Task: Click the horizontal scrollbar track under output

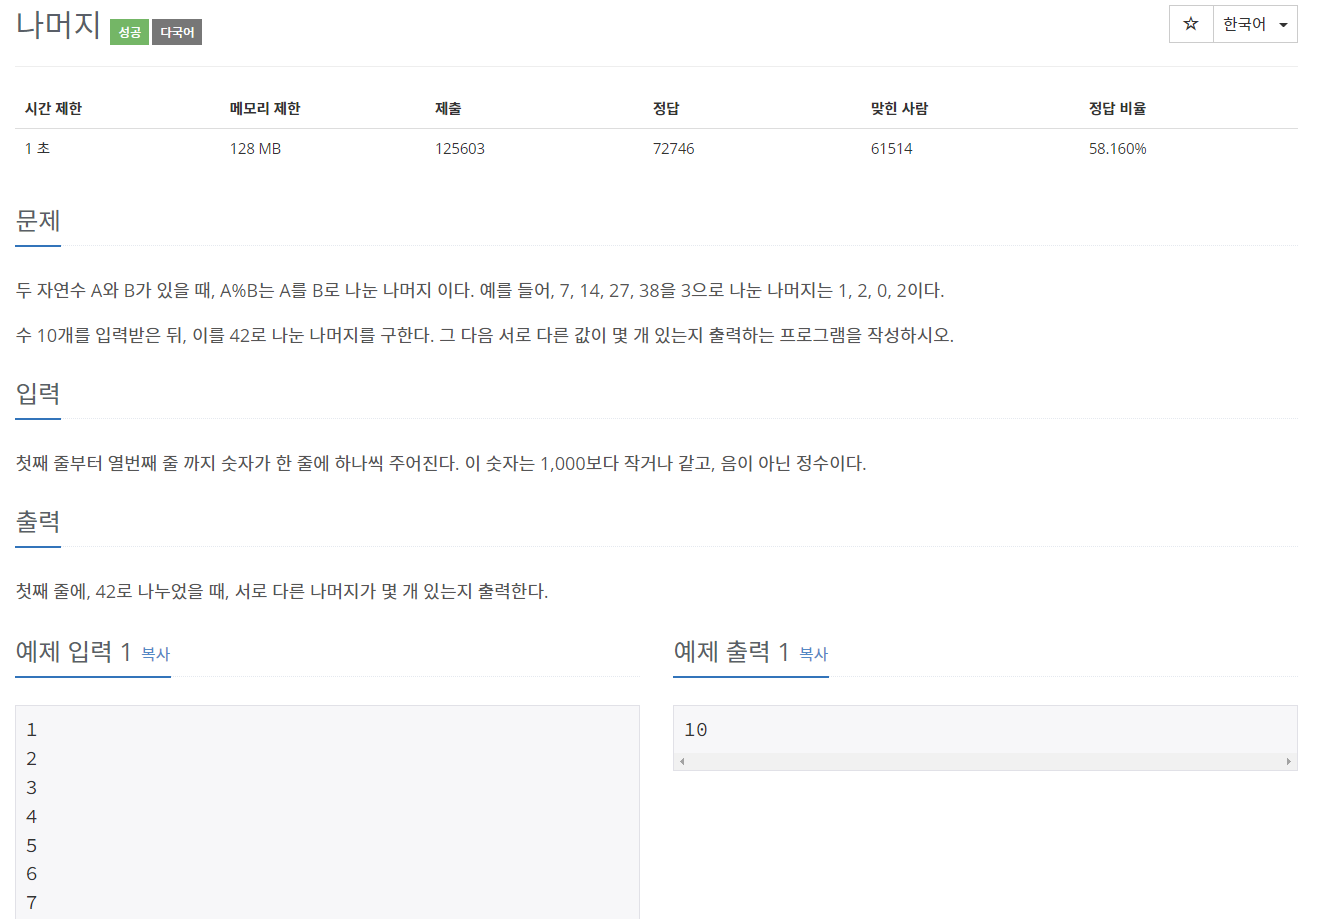Action: (x=985, y=762)
